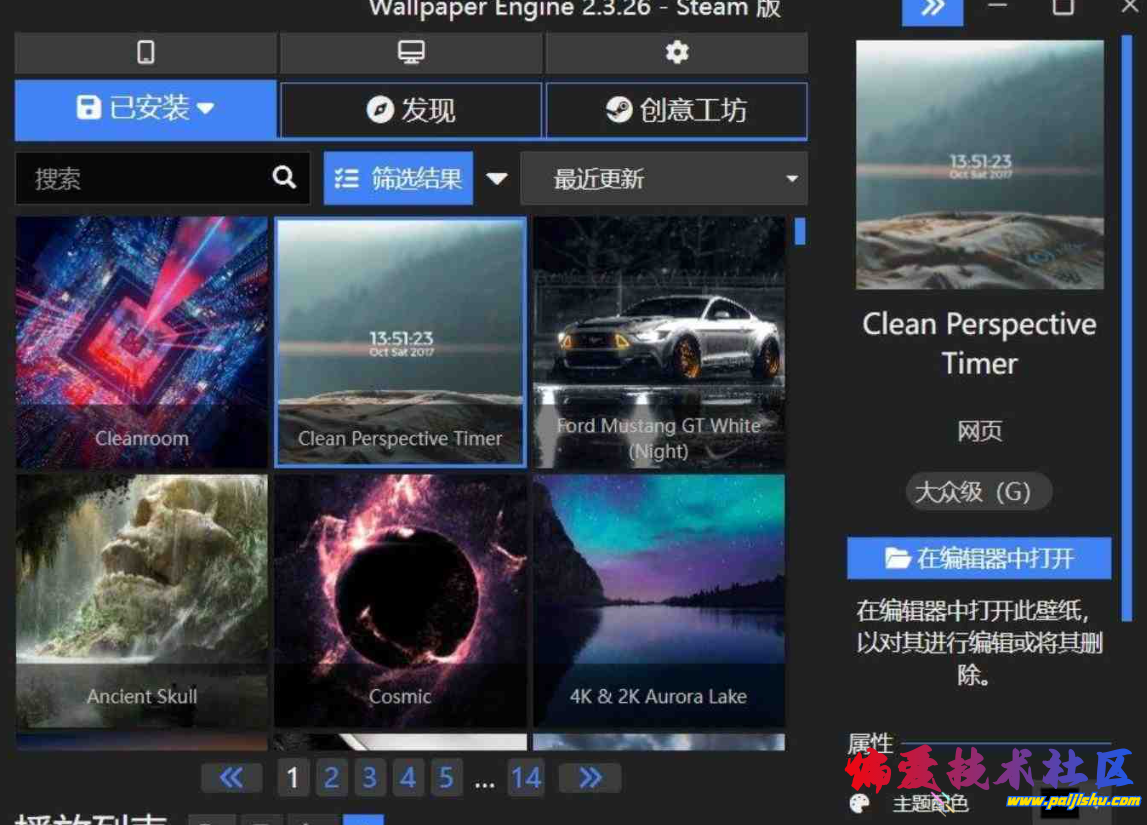Open settings via the gear icon
Viewport: 1147px width, 825px height.
click(676, 52)
